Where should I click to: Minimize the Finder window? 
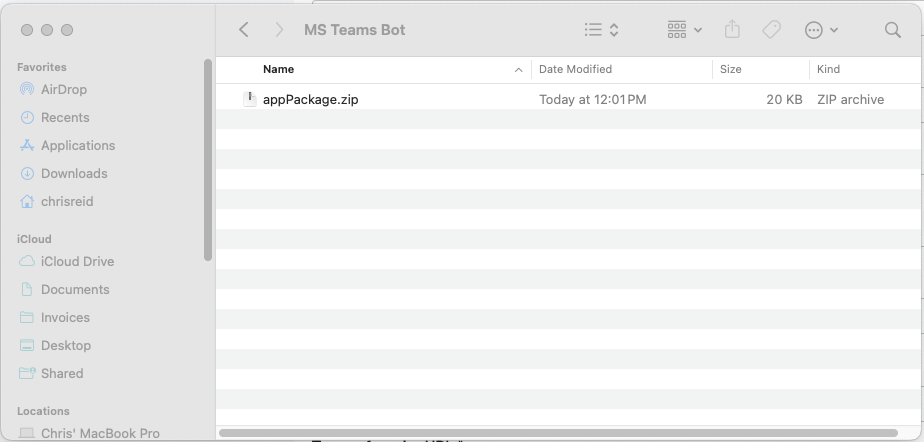(47, 30)
